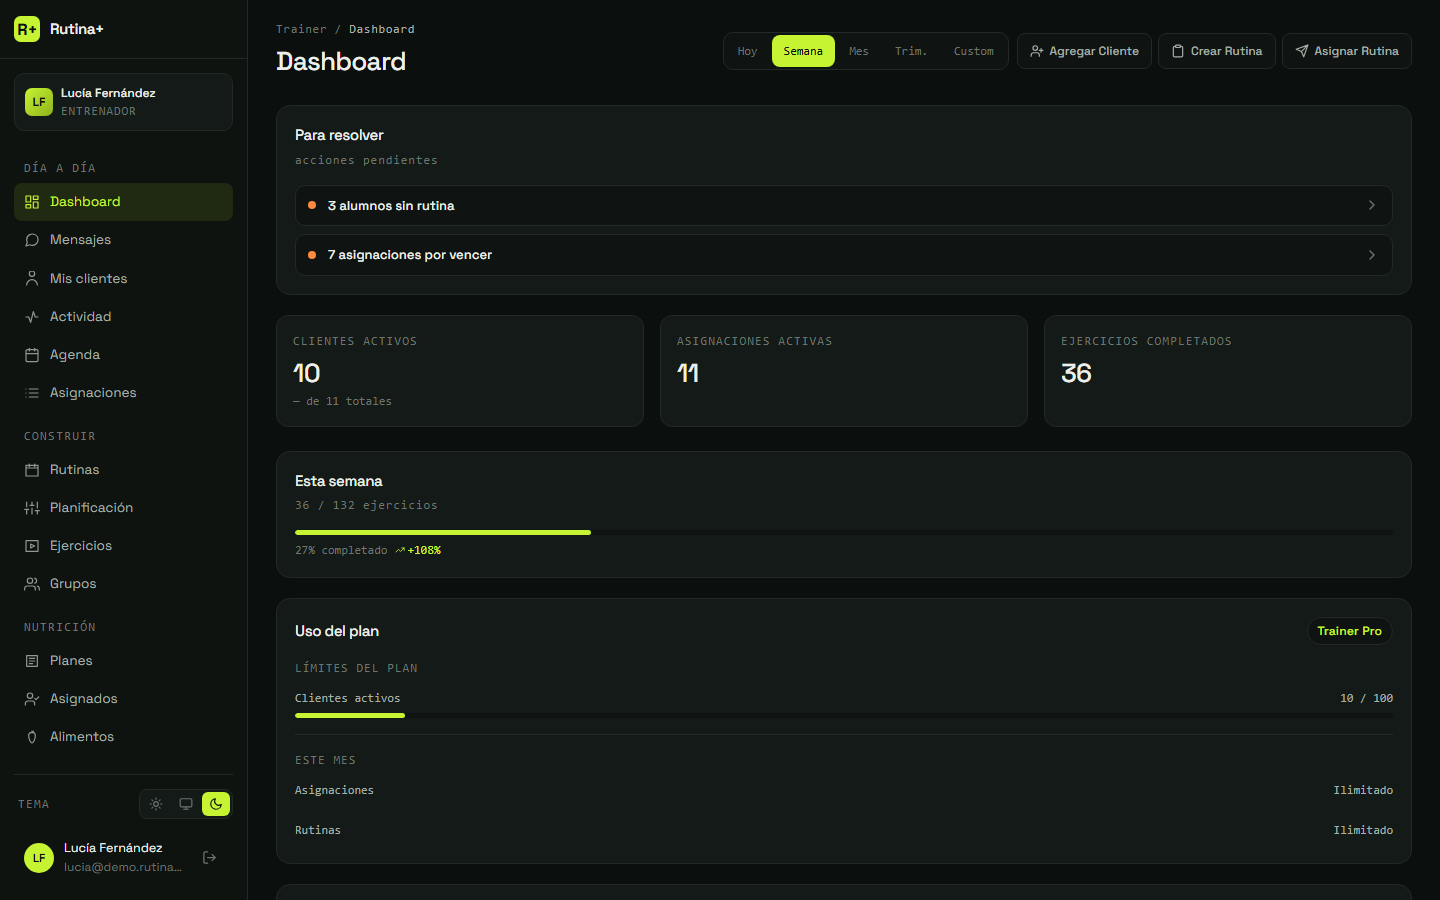
Task: Open the Actividad pulse icon
Action: point(32,317)
